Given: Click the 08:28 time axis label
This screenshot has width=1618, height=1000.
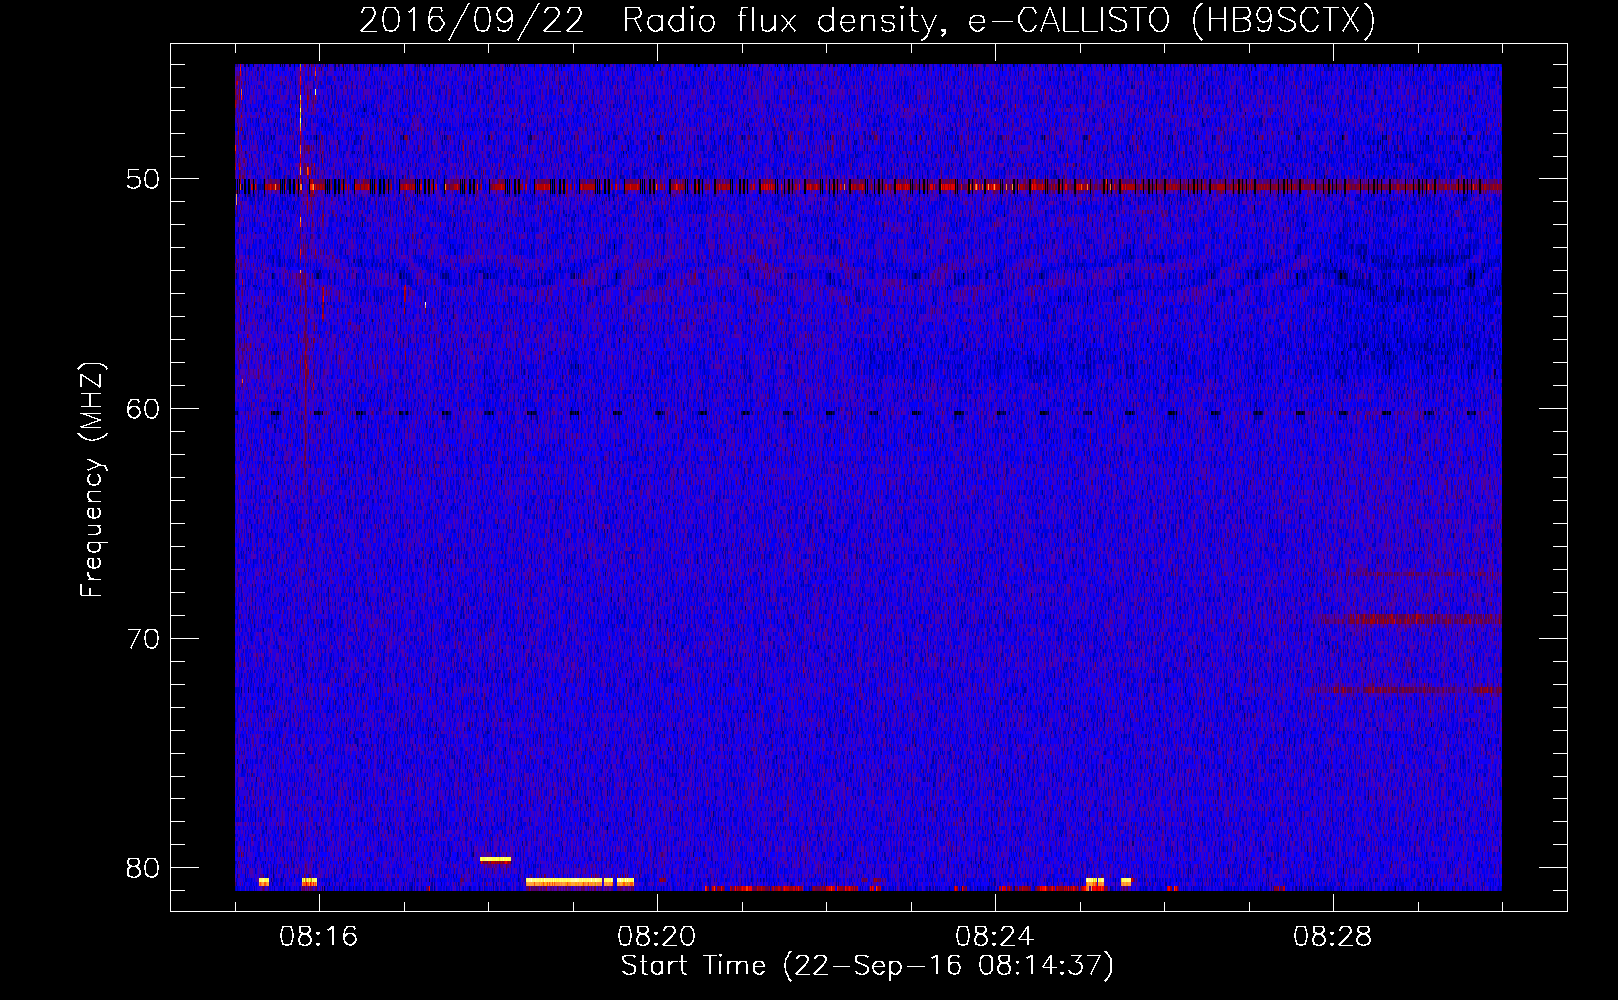Looking at the screenshot, I should 1333,937.
